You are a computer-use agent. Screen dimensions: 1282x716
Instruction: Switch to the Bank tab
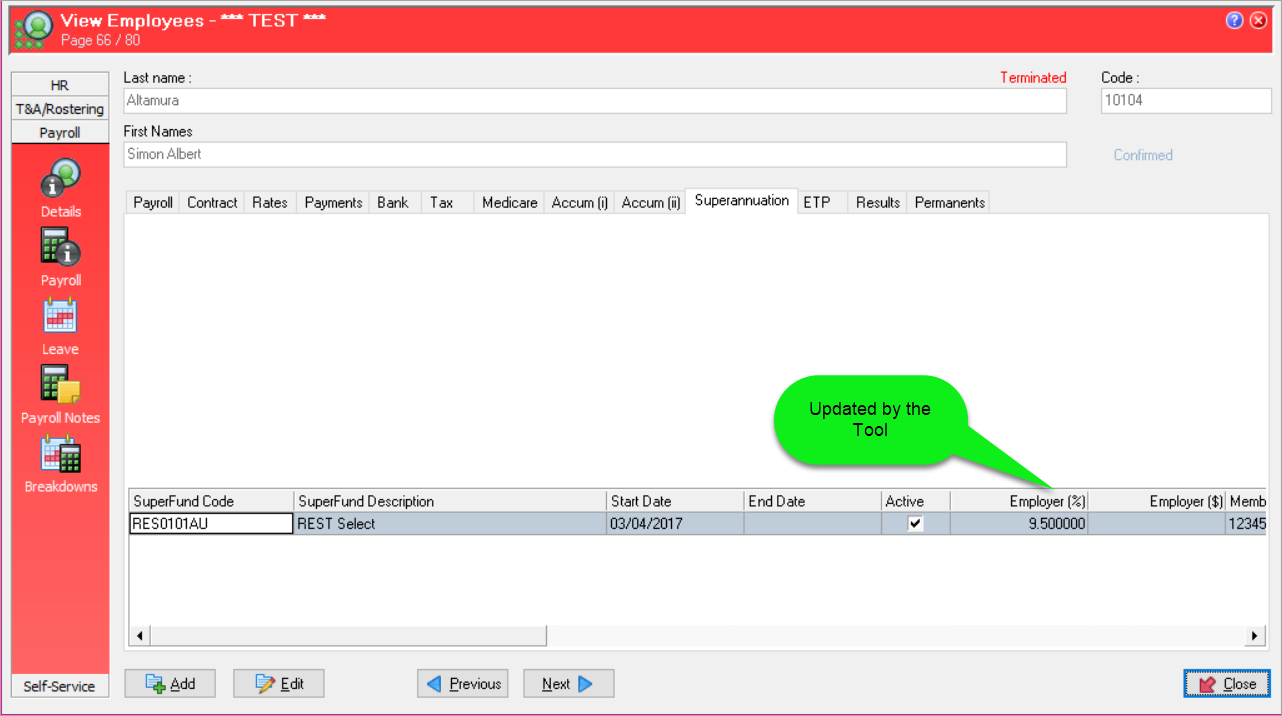pos(393,202)
